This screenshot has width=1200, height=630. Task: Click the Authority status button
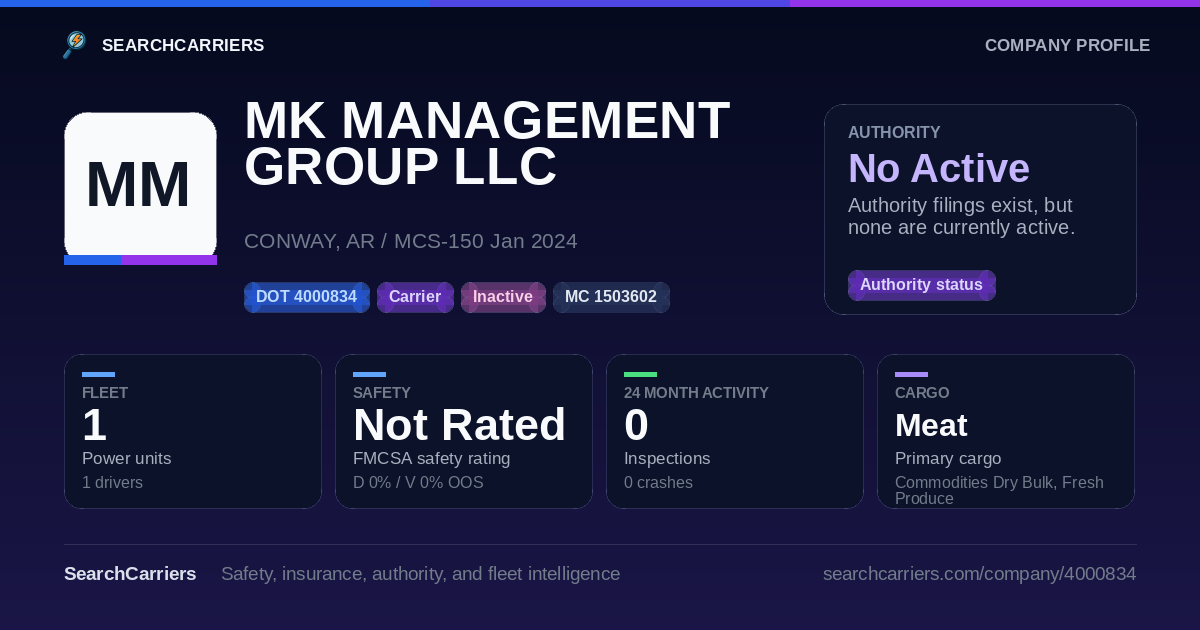tap(921, 285)
